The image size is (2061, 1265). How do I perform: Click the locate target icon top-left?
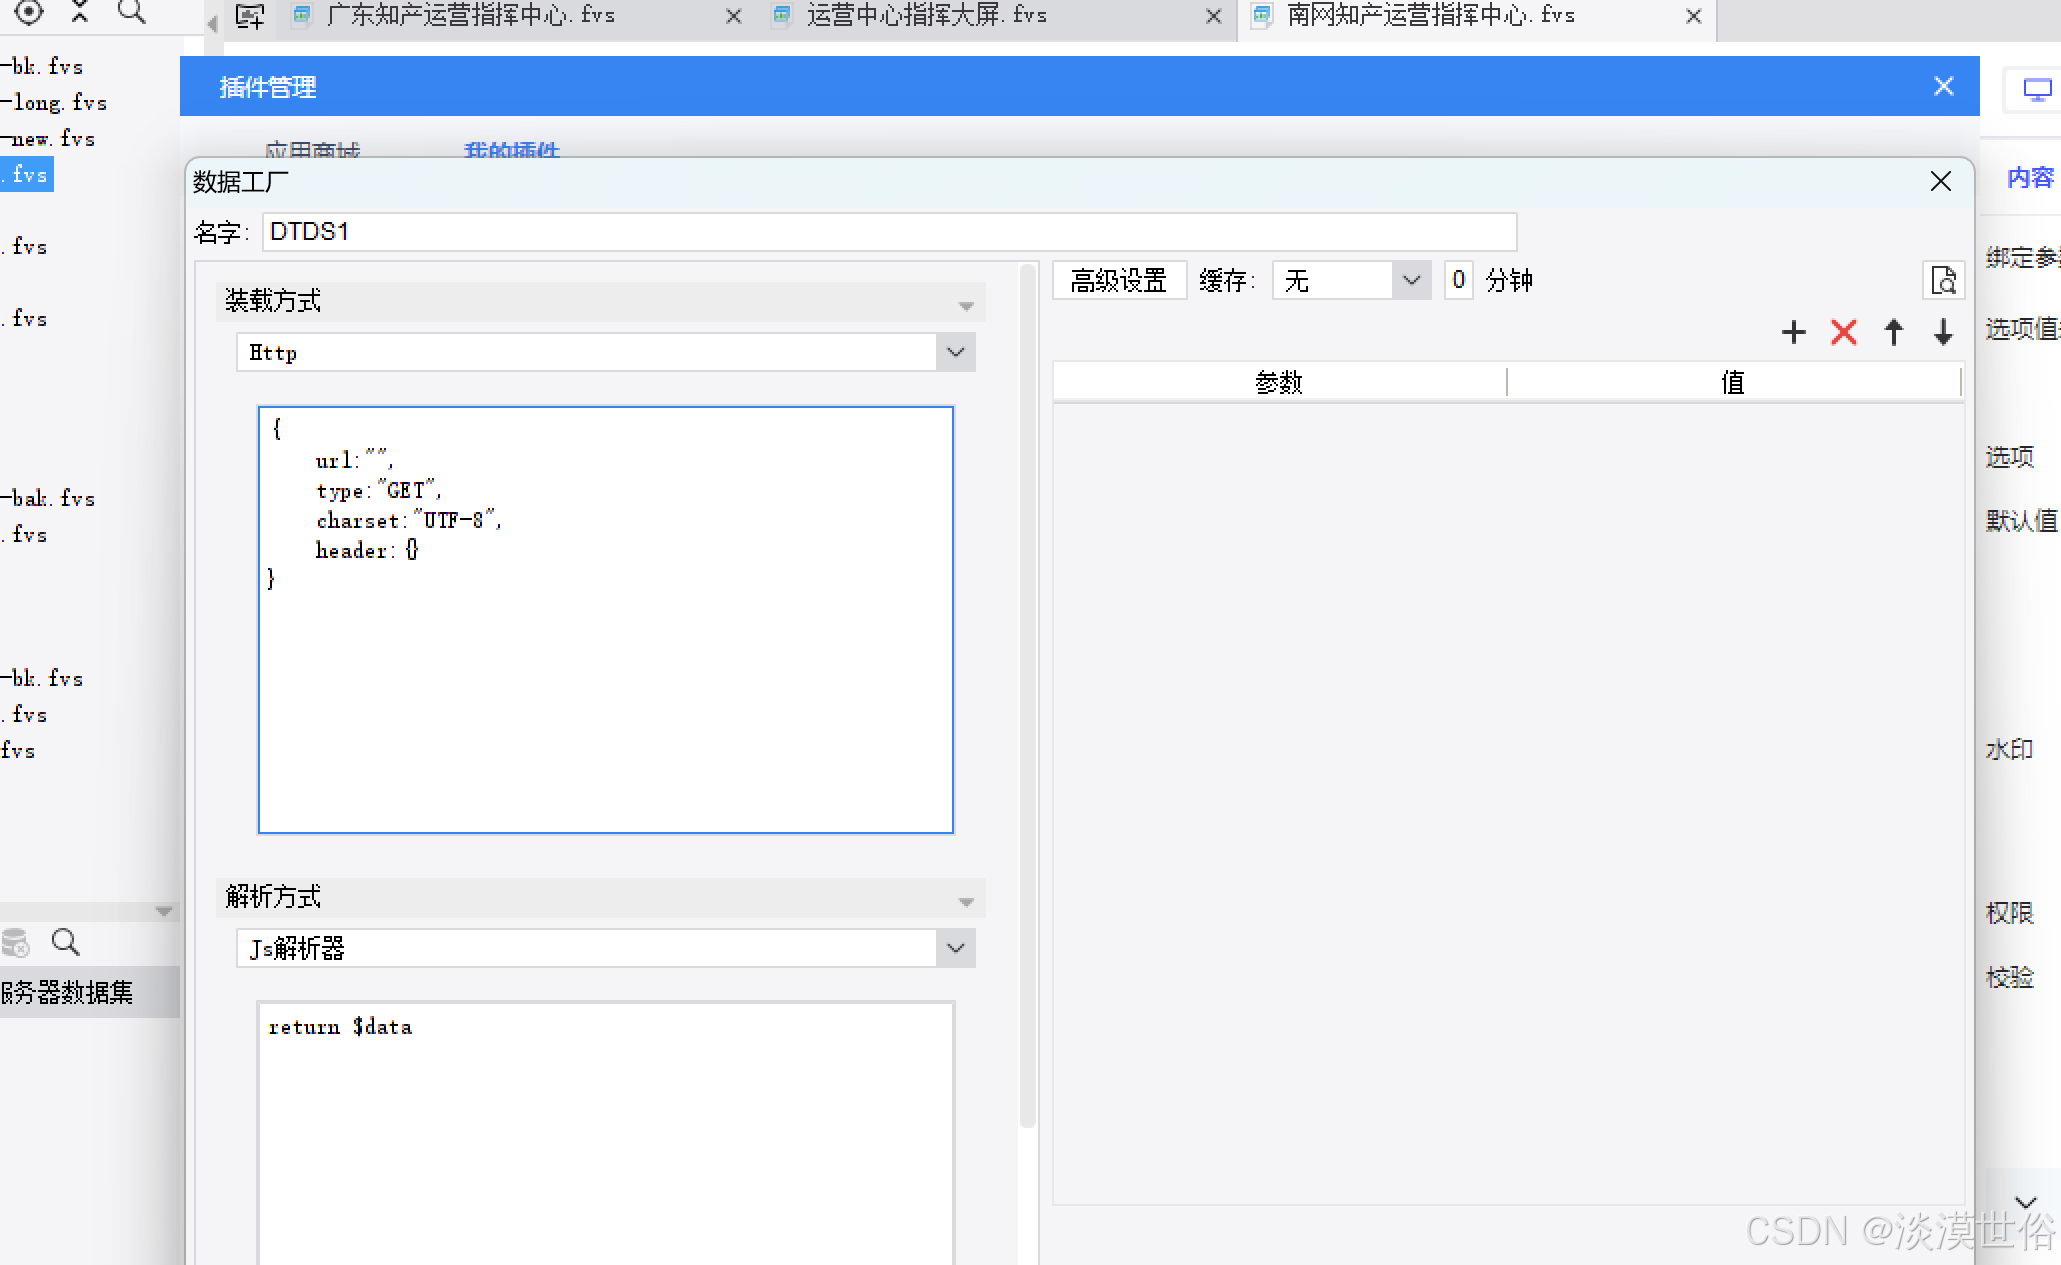pyautogui.click(x=29, y=12)
